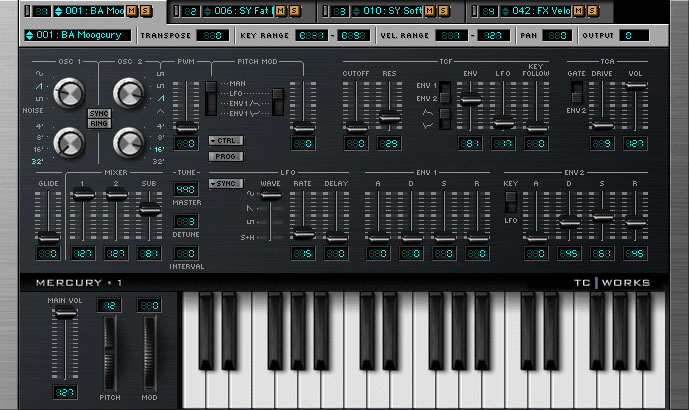Viewport: 689px width, 410px height.
Task: Switch to the 006: SY Fat part tab
Action: pos(242,11)
